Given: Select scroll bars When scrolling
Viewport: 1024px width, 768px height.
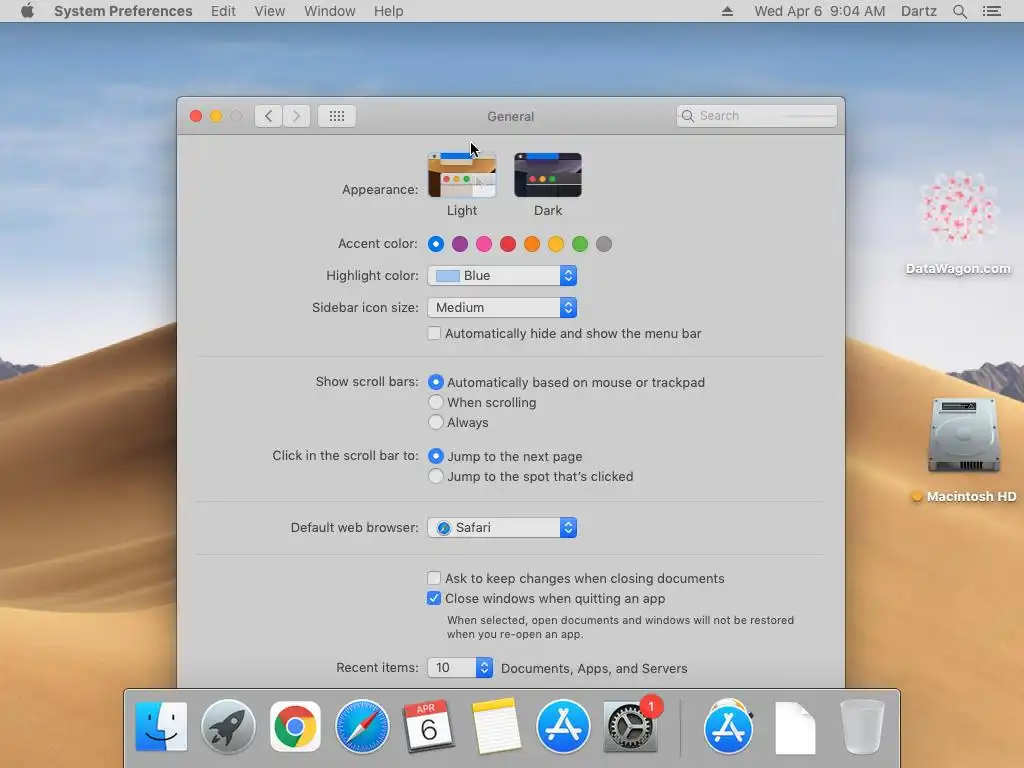Looking at the screenshot, I should [436, 402].
